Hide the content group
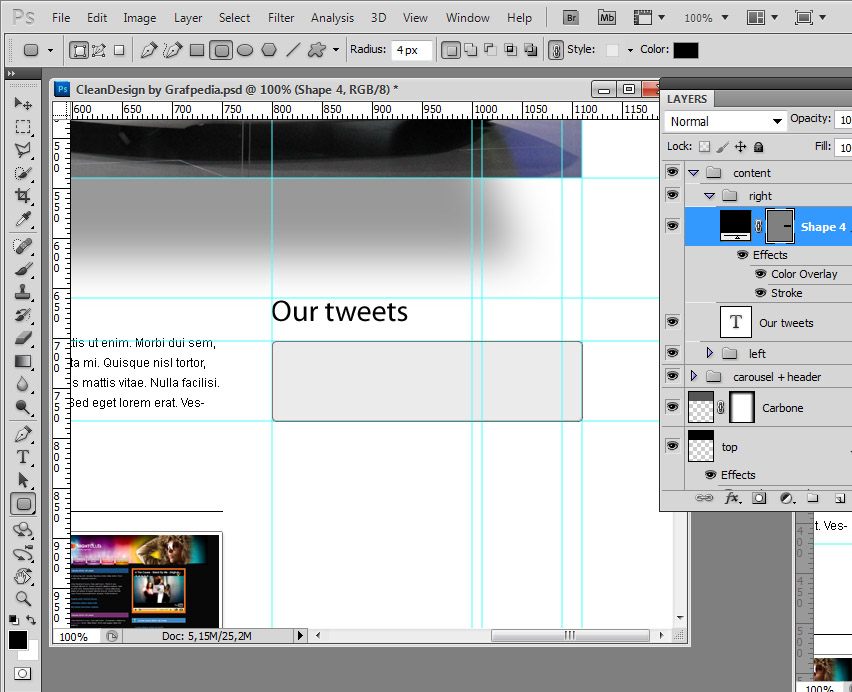 (673, 172)
